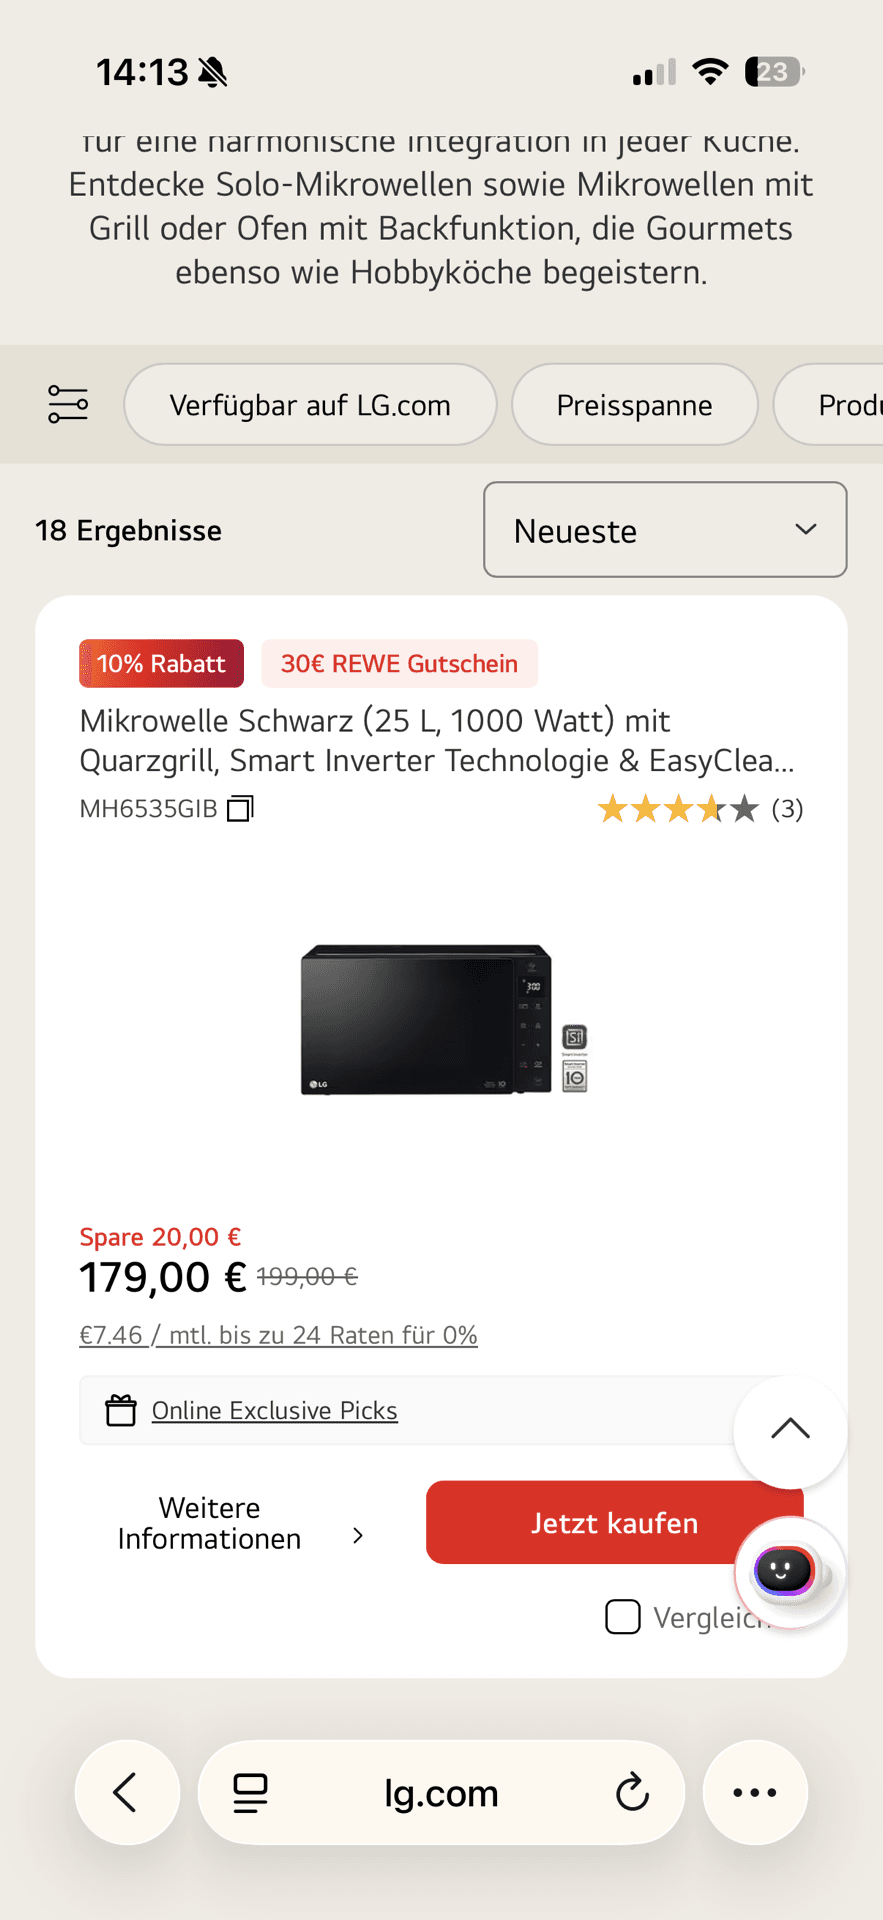Toggle Verfügbar auf LG.com filter

click(x=310, y=405)
